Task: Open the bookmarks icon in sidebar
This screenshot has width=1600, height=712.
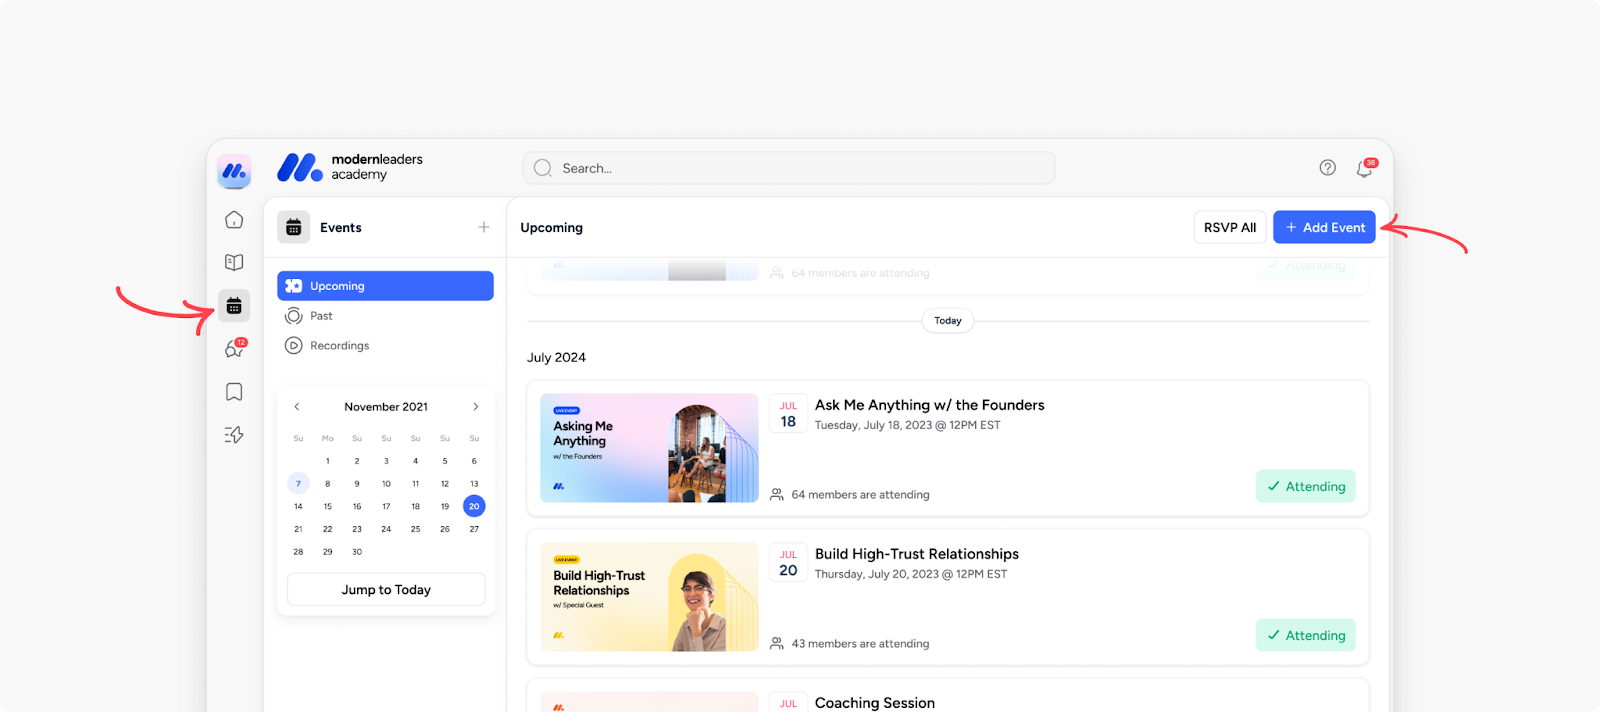Action: click(234, 392)
